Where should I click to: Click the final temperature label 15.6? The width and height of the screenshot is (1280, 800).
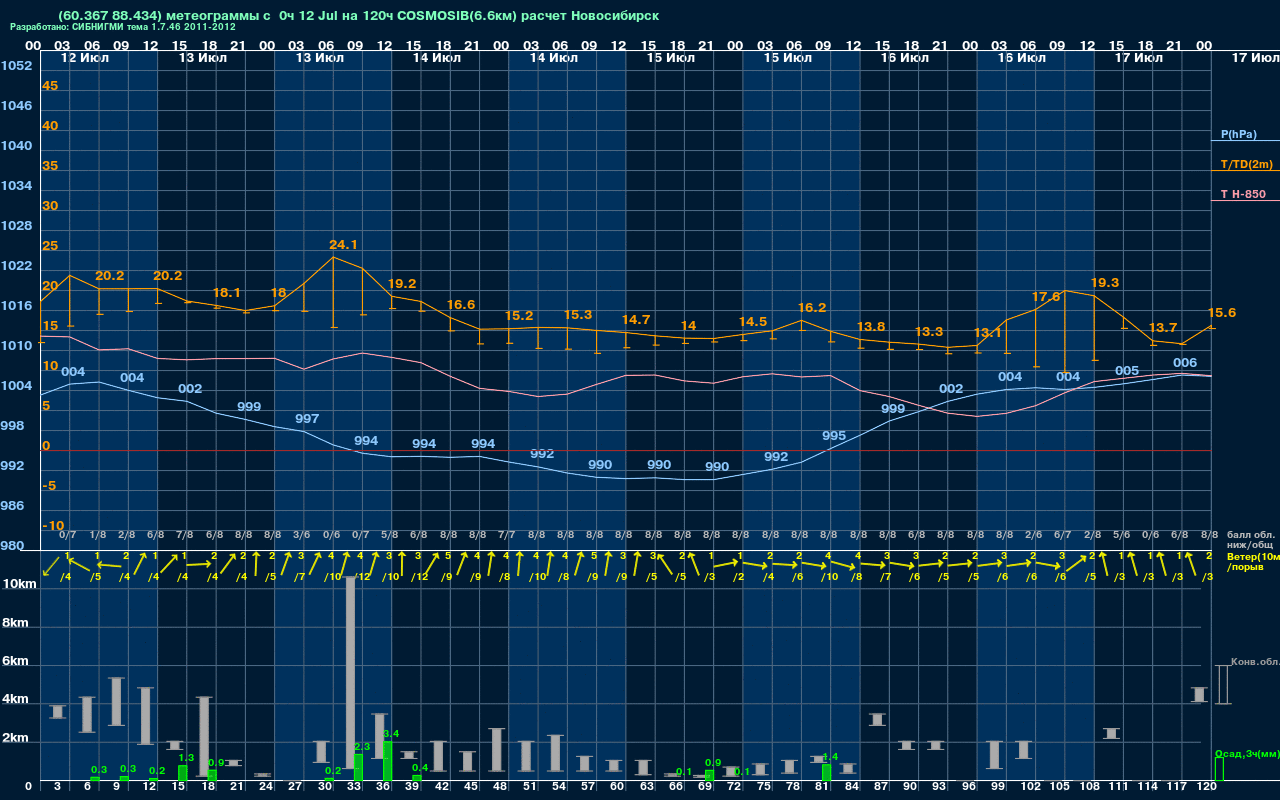coord(1222,313)
